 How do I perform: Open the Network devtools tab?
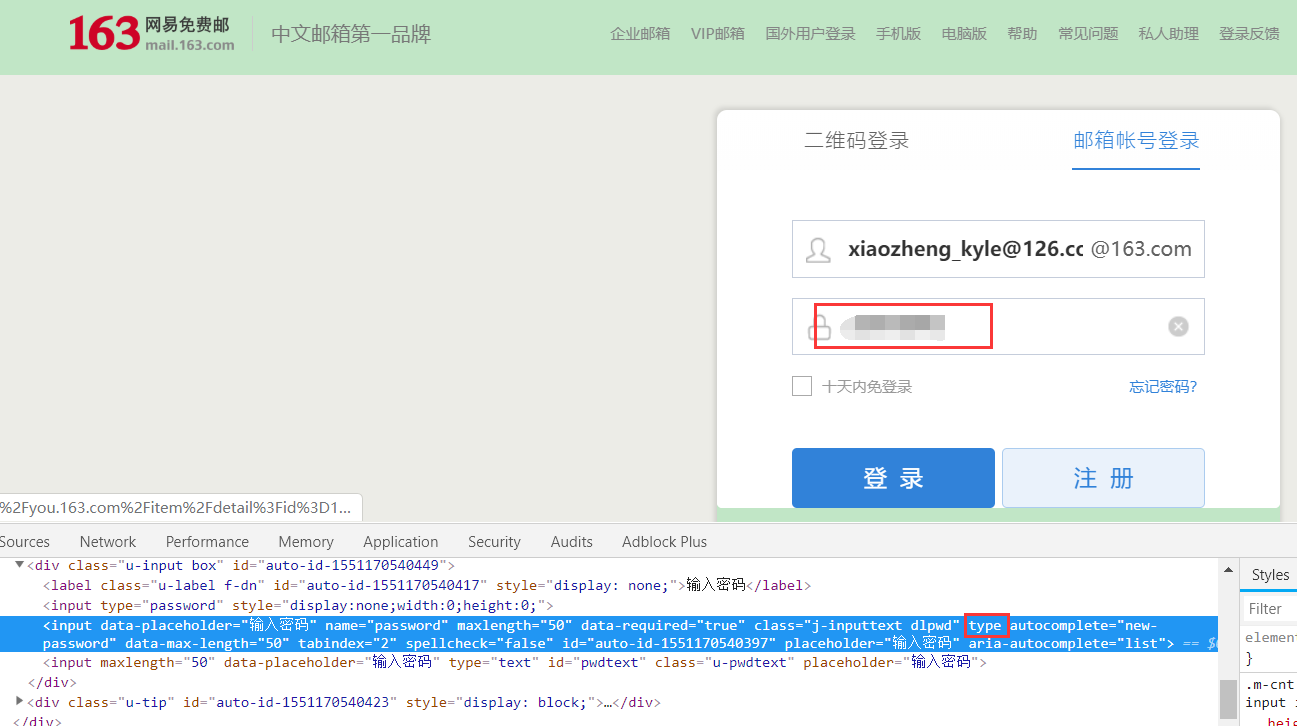click(107, 541)
